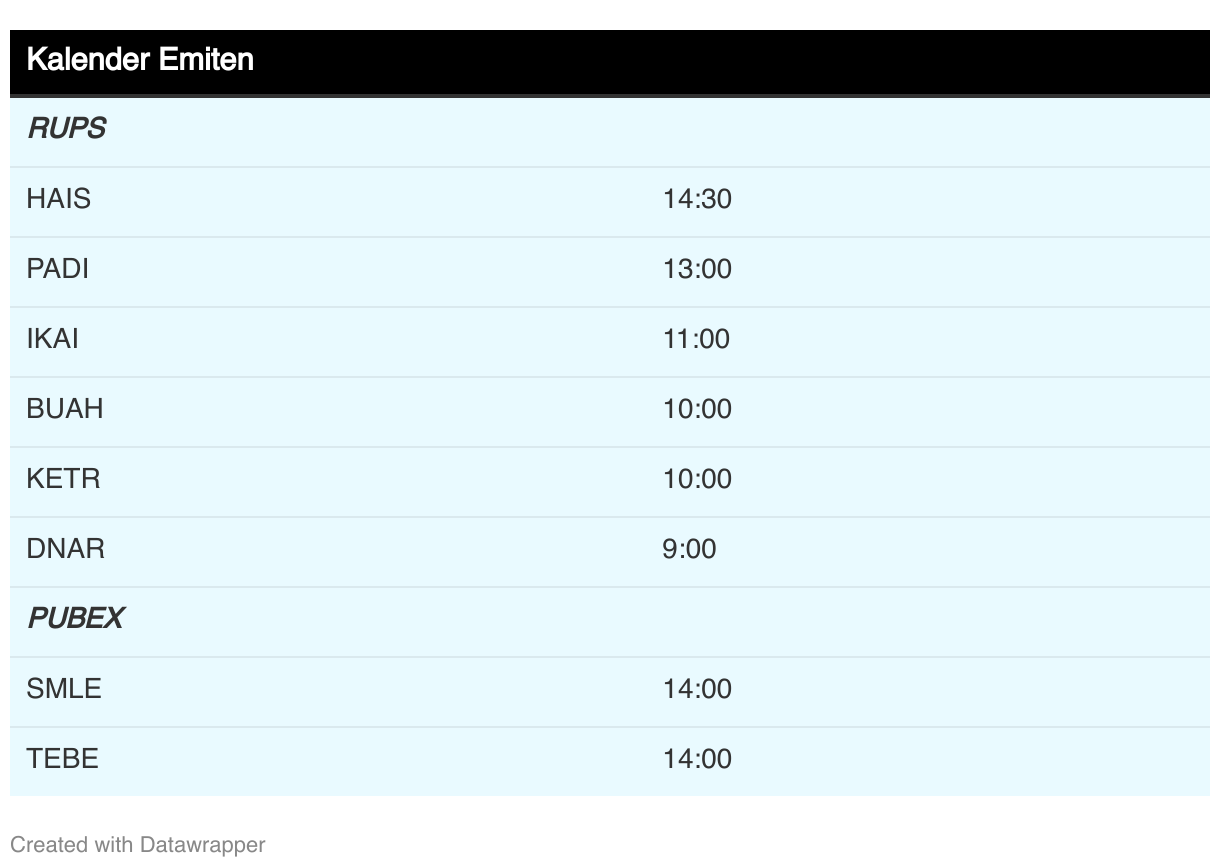Click the 11:00 time for IKAI
The image size is (1220, 868).
click(x=696, y=339)
